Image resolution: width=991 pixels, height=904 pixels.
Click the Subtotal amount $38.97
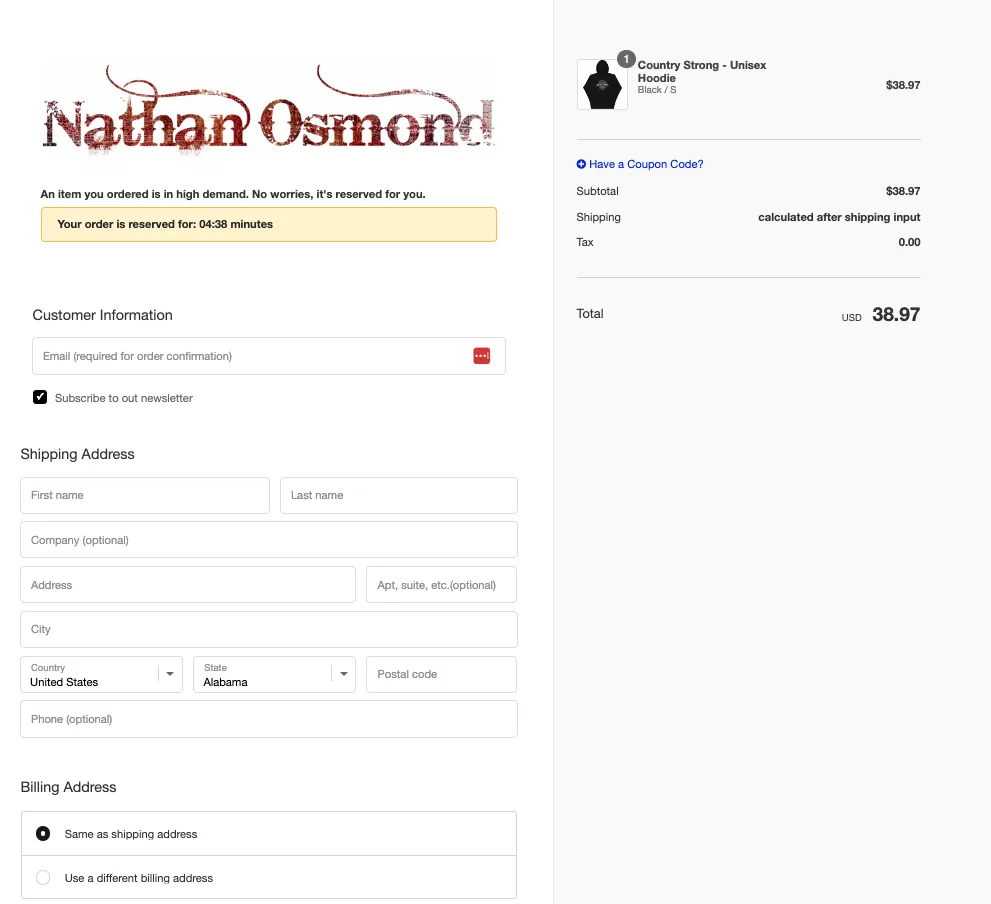903,191
